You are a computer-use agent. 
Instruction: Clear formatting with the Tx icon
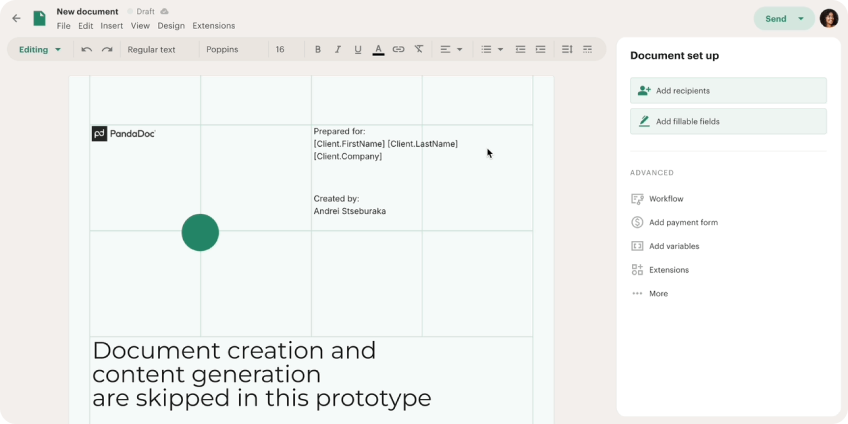(418, 49)
